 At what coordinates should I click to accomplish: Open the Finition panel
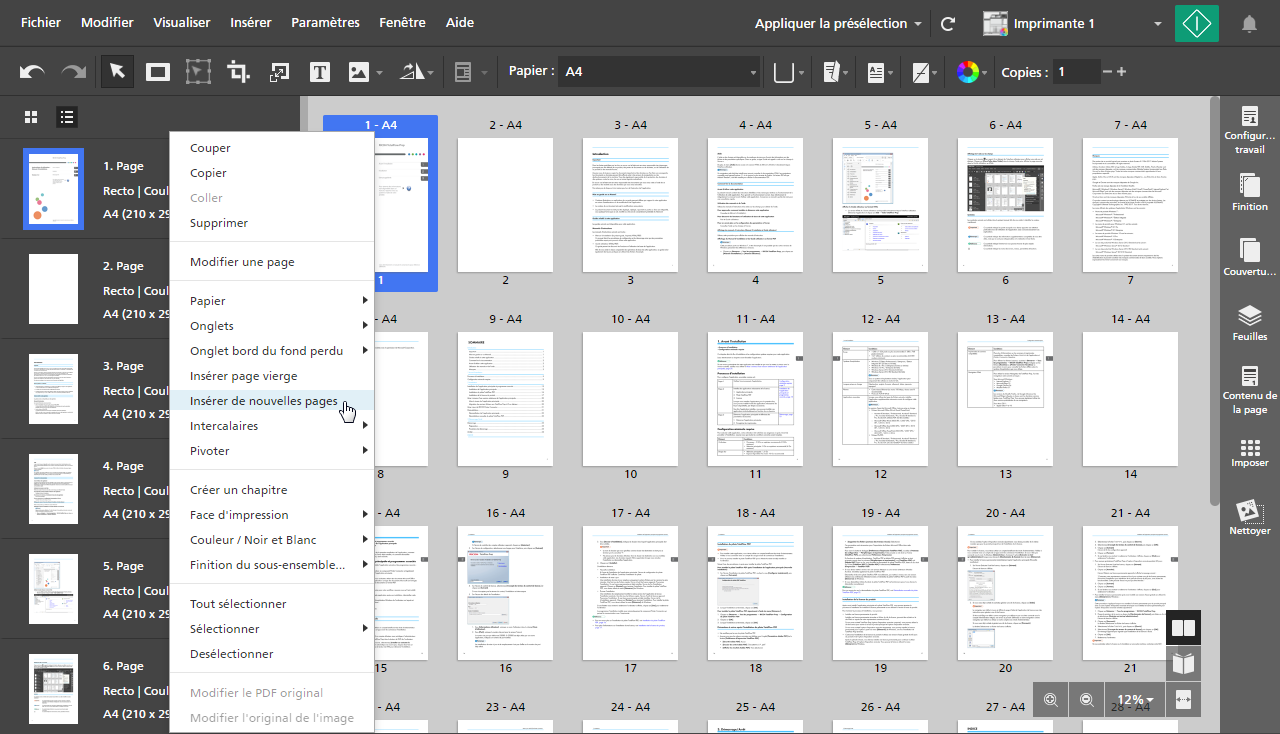click(1249, 192)
